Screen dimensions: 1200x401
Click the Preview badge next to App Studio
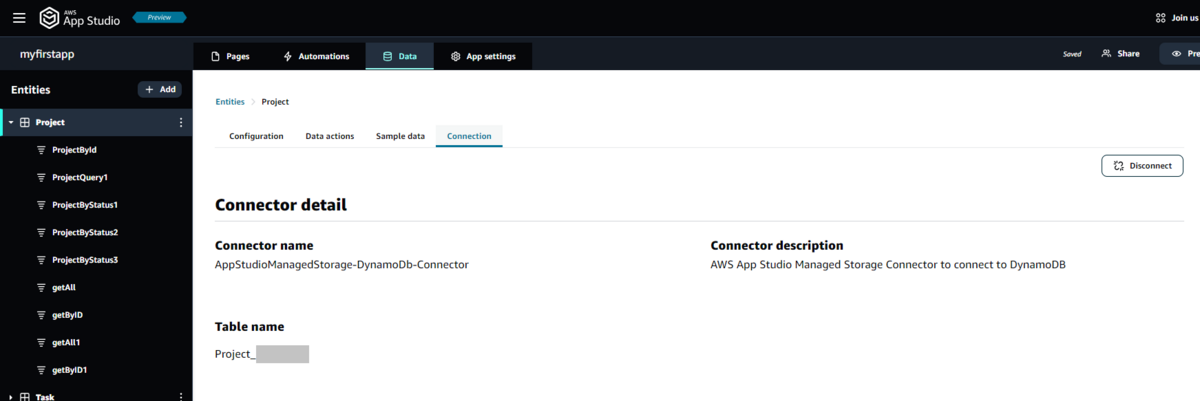pos(158,18)
